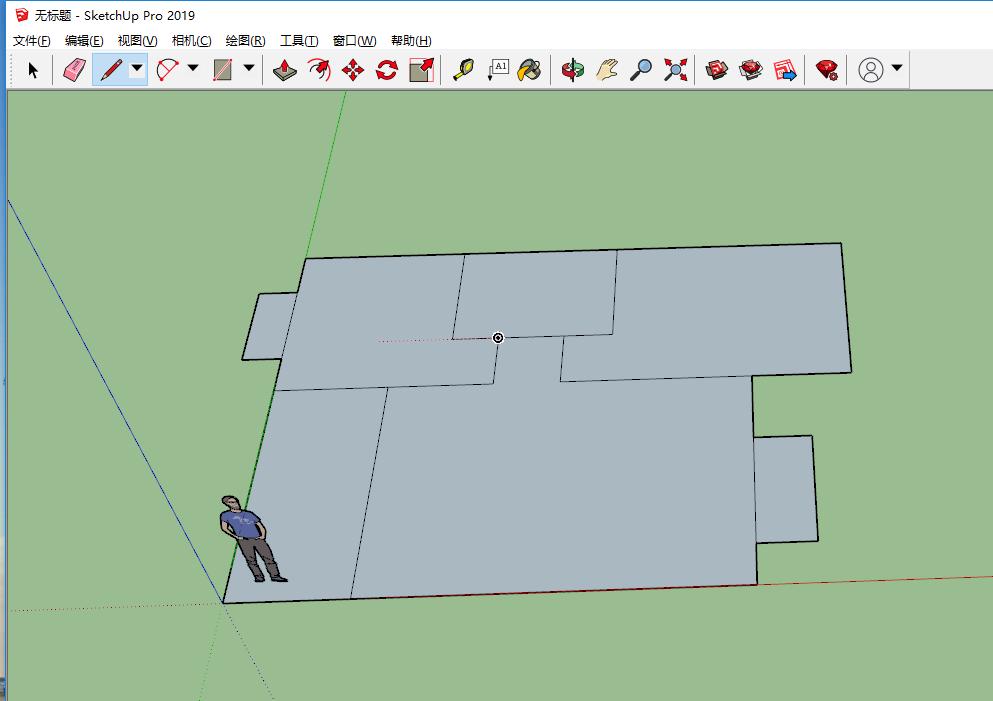Activate the Push/Pull tool

285,70
